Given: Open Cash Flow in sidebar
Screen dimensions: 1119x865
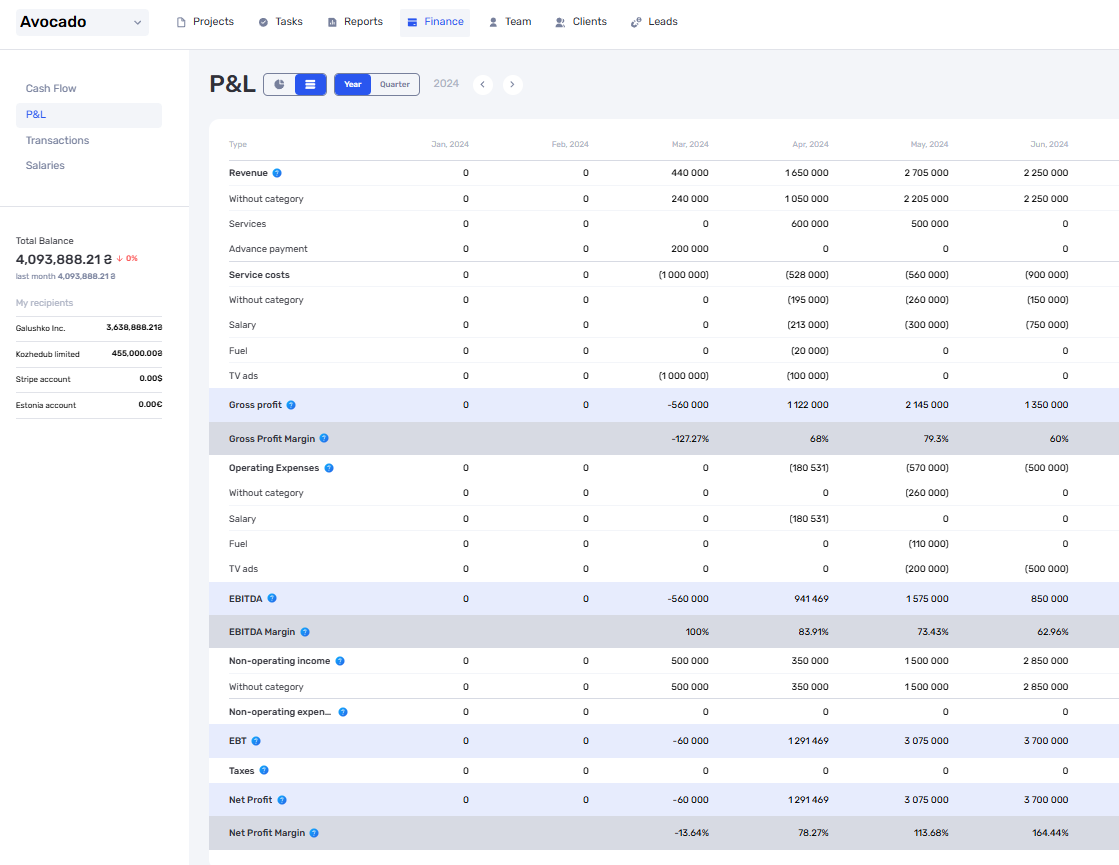Looking at the screenshot, I should point(88,88).
